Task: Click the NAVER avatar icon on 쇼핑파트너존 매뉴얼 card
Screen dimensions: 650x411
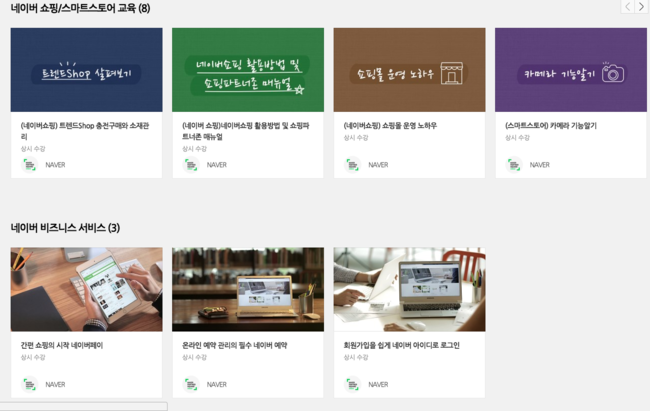Action: 191,165
